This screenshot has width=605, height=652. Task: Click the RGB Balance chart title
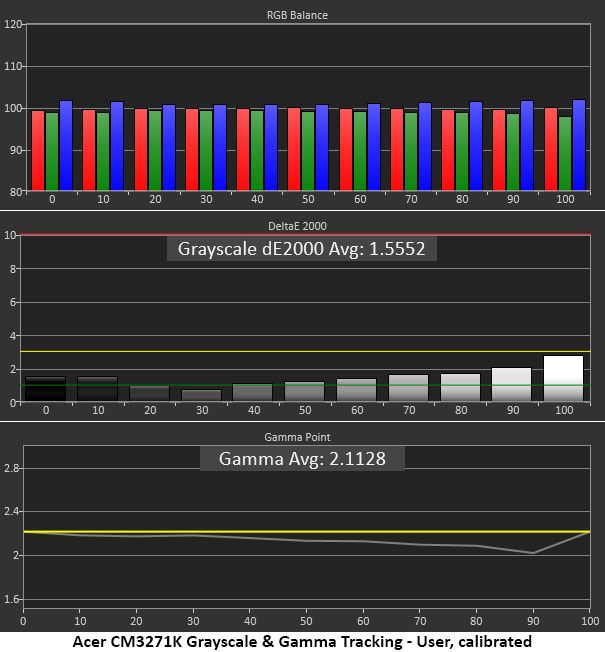click(x=297, y=15)
